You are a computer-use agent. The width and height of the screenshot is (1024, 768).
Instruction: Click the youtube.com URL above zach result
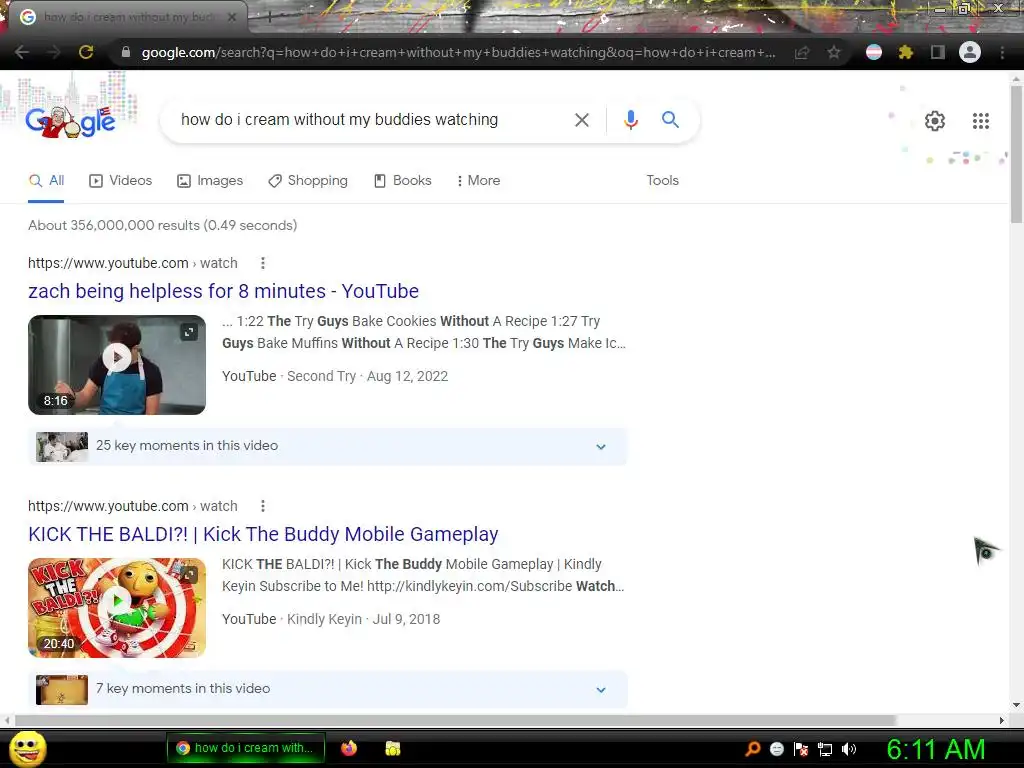point(133,263)
